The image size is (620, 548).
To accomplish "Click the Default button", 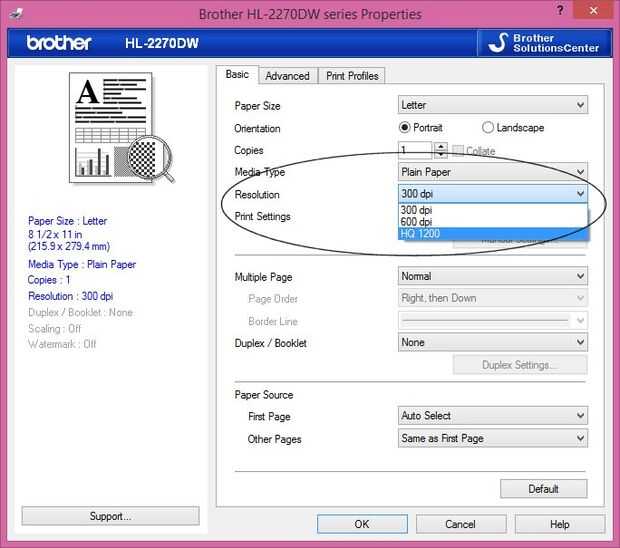I will pyautogui.click(x=543, y=489).
